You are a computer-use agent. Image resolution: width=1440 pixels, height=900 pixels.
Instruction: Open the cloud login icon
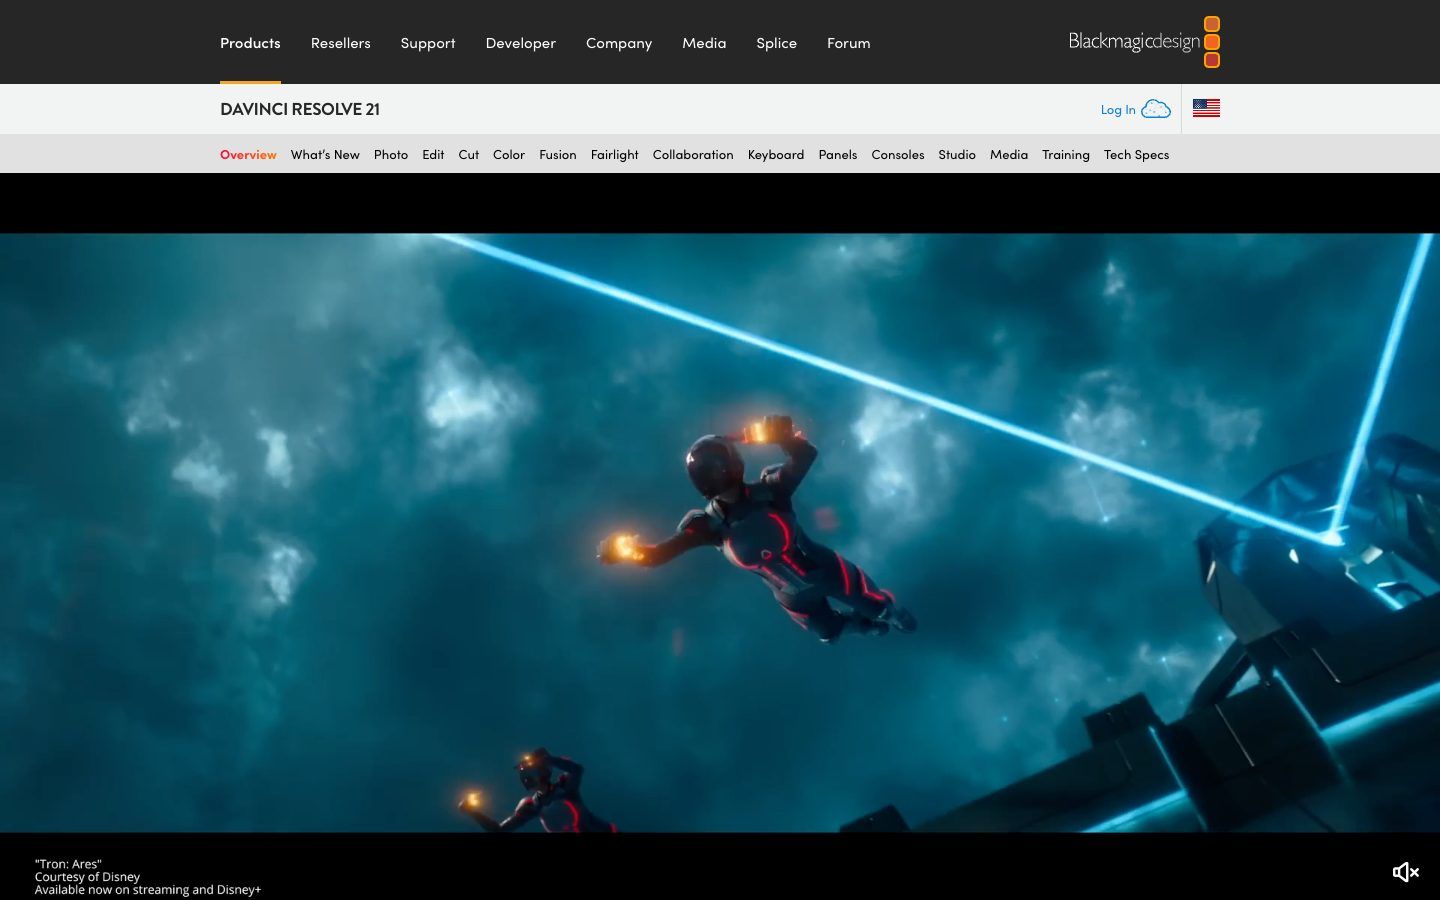coord(1156,109)
